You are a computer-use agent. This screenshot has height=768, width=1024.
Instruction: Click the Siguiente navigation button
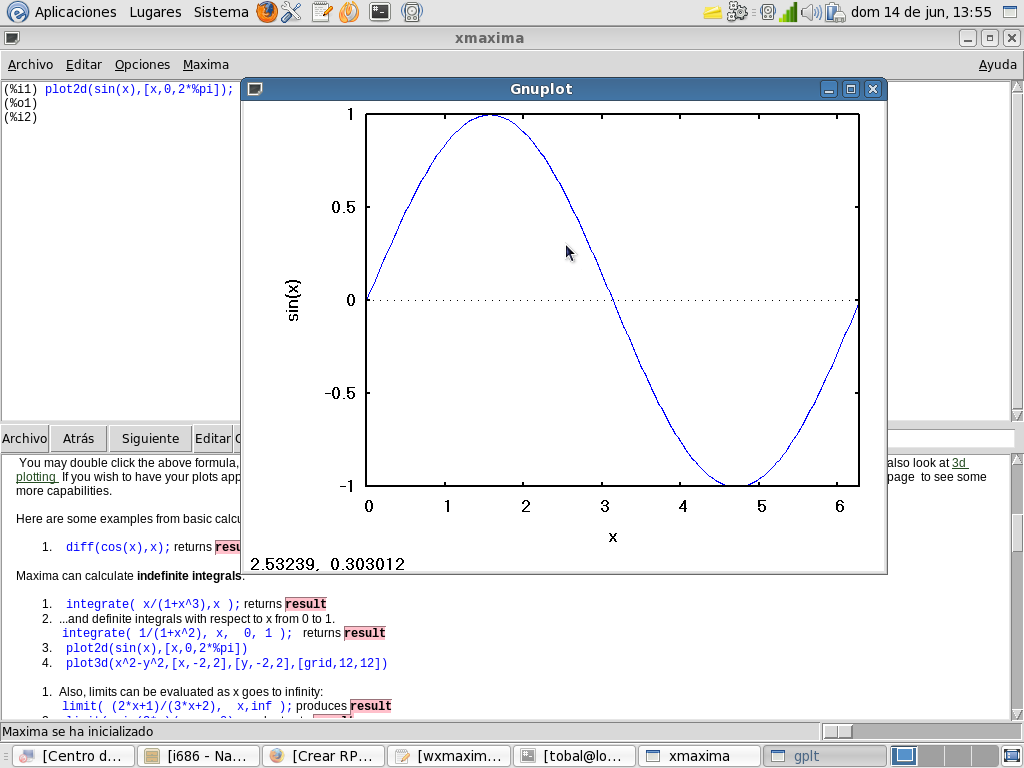point(149,438)
